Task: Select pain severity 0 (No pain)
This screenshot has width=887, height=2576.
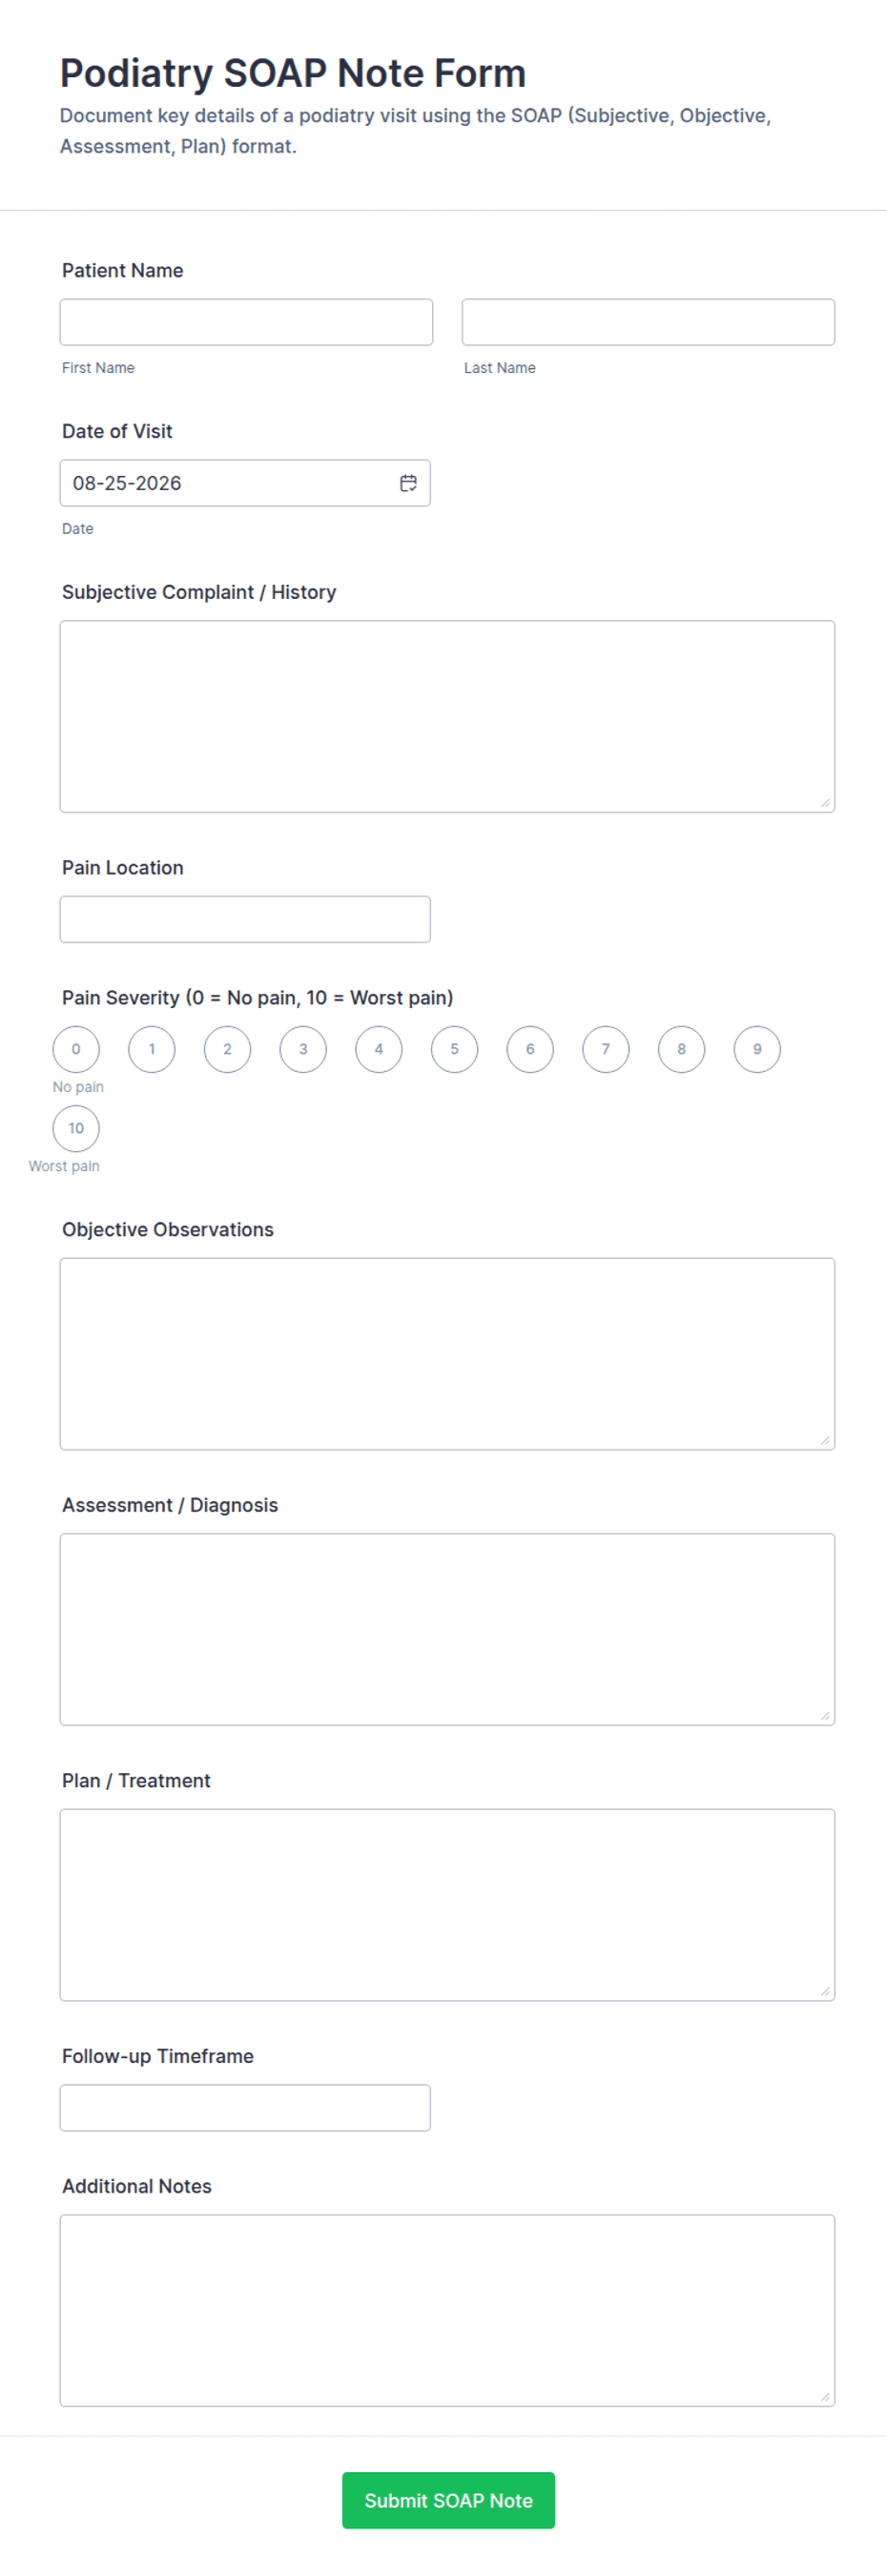Action: point(76,1049)
